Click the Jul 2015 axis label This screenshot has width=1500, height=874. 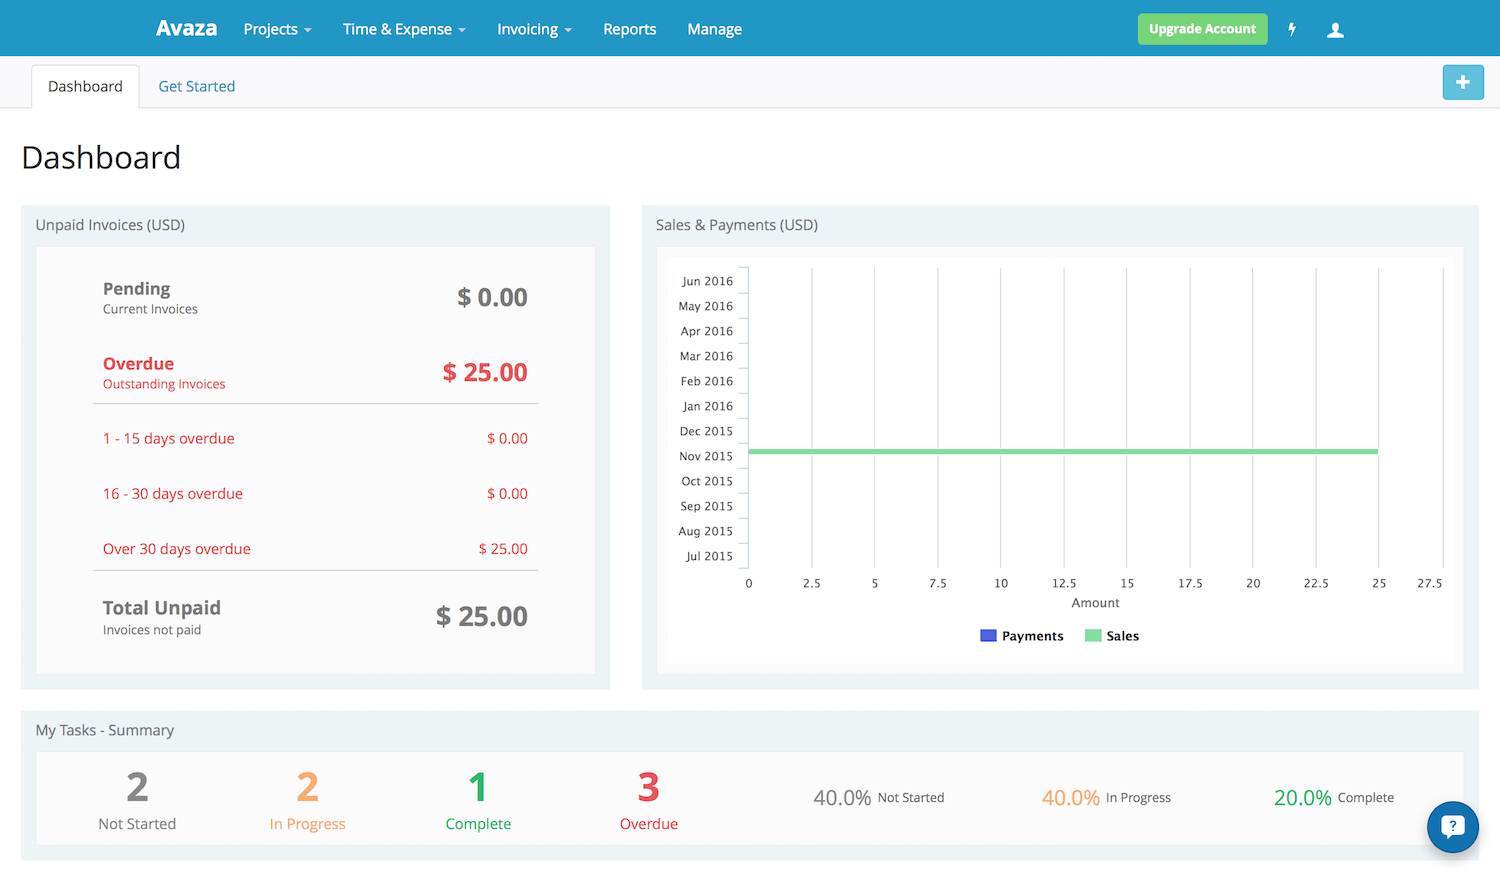click(709, 556)
